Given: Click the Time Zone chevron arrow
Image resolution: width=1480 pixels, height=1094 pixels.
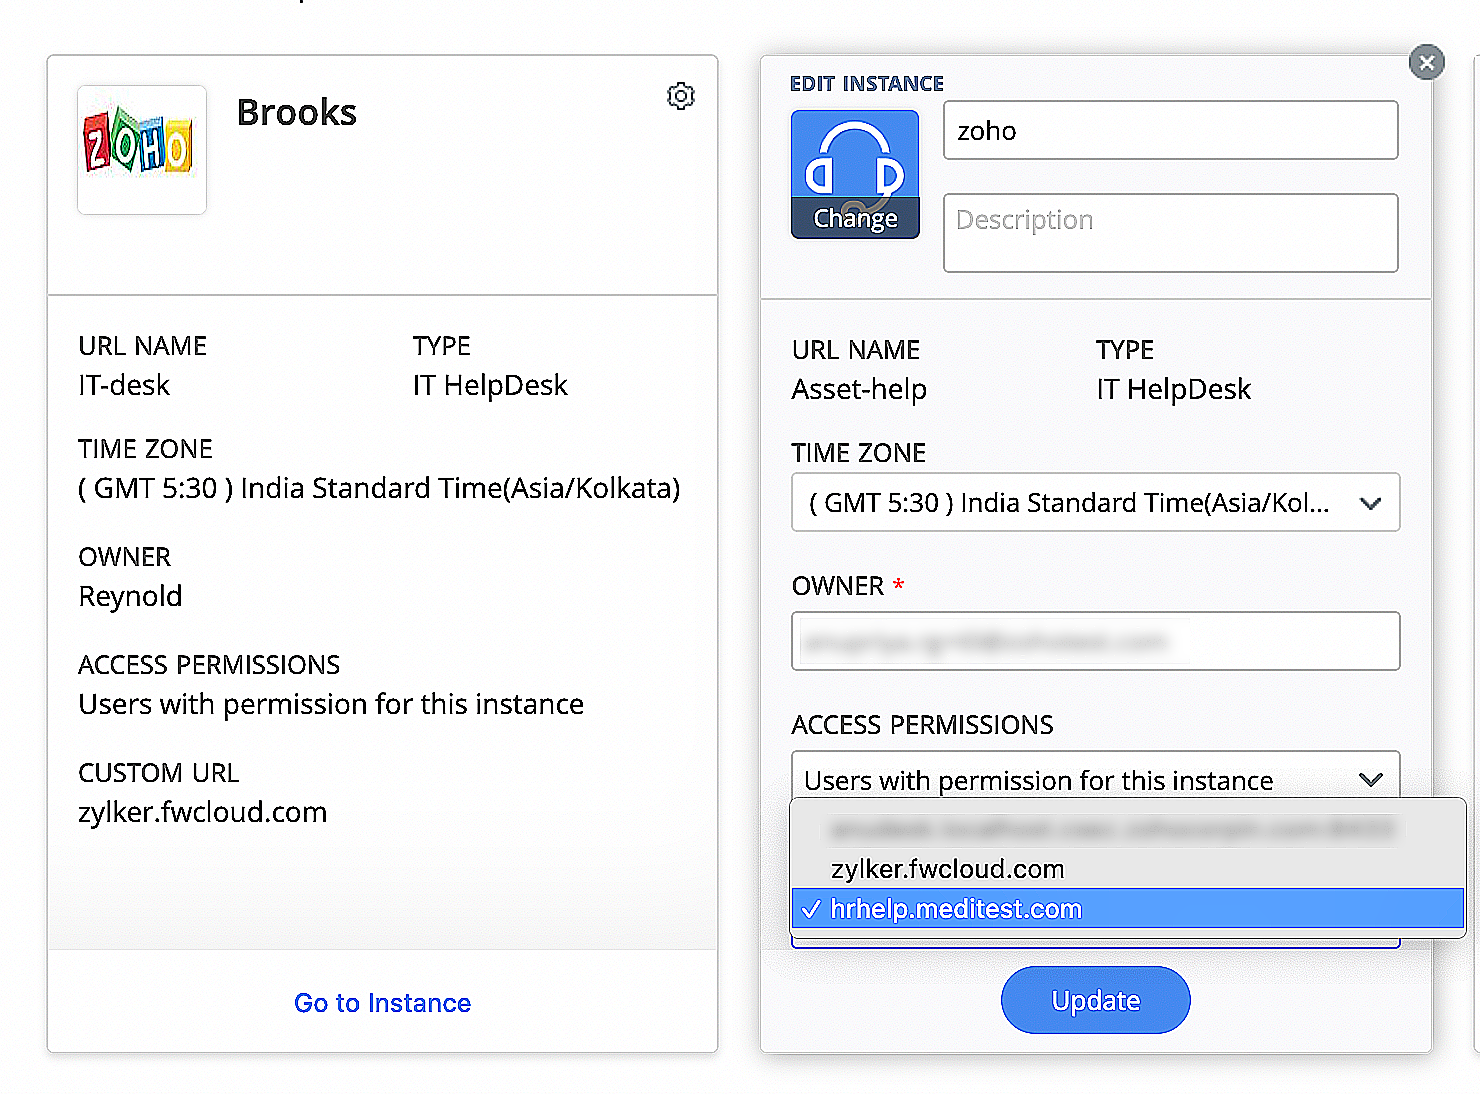Looking at the screenshot, I should [1370, 503].
